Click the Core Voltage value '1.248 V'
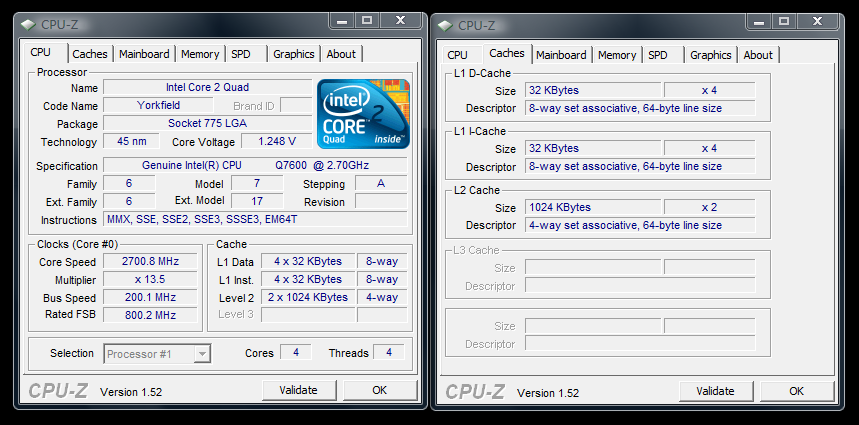The height and width of the screenshot is (425, 859). (277, 141)
